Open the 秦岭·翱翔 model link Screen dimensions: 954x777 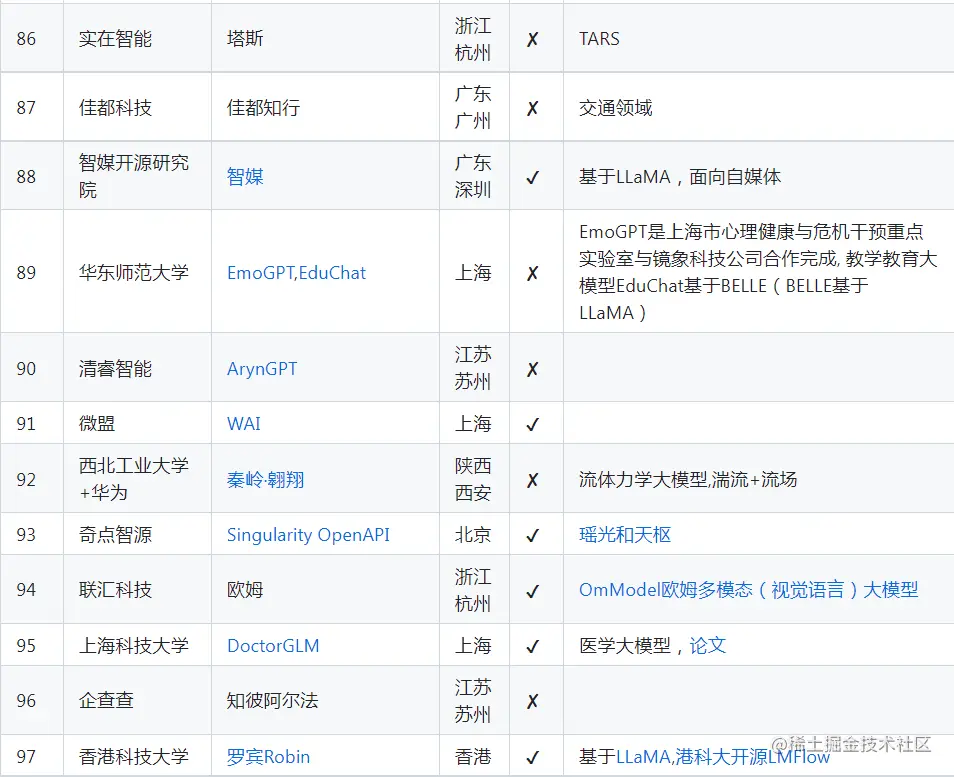tap(267, 478)
